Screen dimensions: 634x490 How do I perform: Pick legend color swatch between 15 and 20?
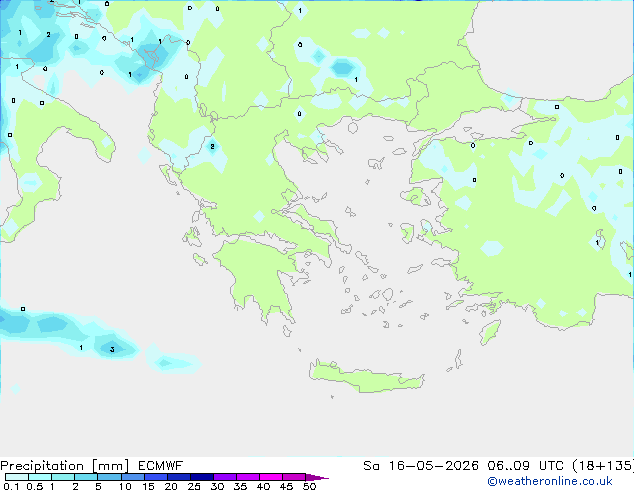(x=156, y=477)
